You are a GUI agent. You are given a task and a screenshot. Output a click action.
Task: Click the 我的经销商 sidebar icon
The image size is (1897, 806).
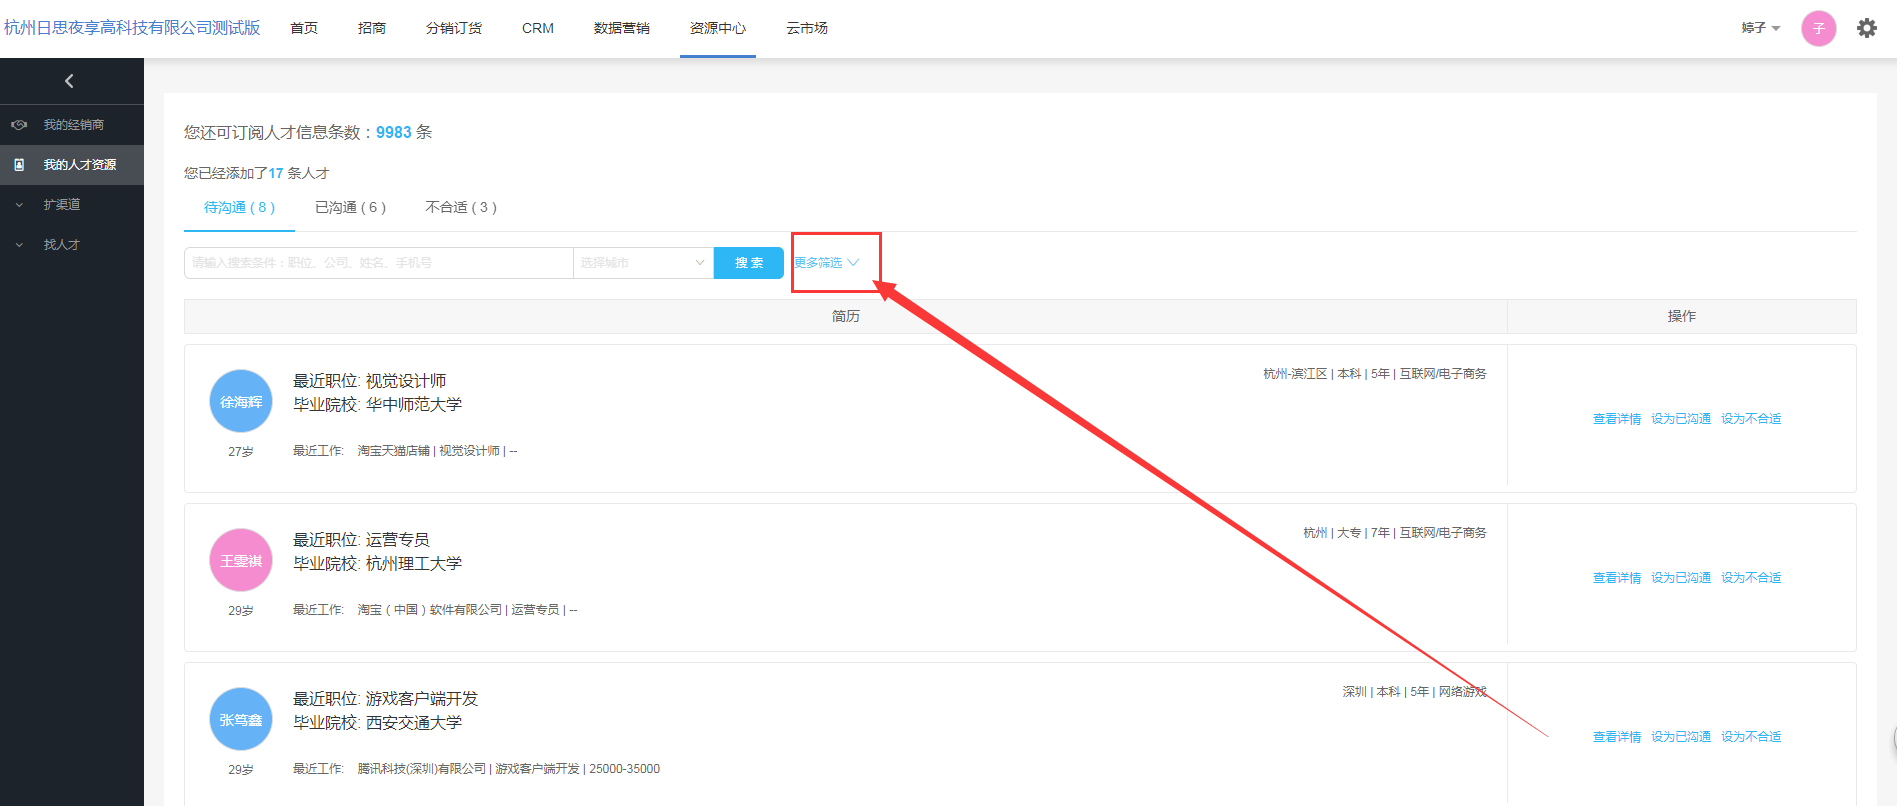click(x=19, y=125)
